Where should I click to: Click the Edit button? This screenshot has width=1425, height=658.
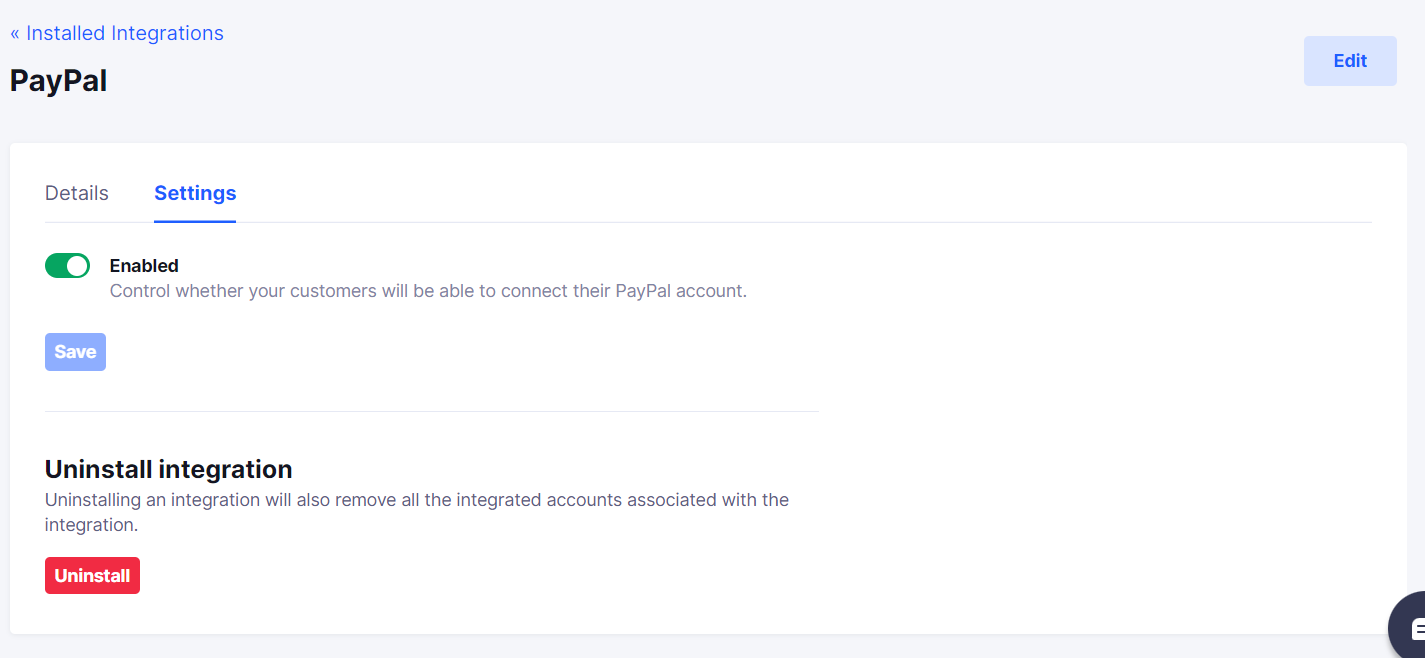coord(1350,61)
